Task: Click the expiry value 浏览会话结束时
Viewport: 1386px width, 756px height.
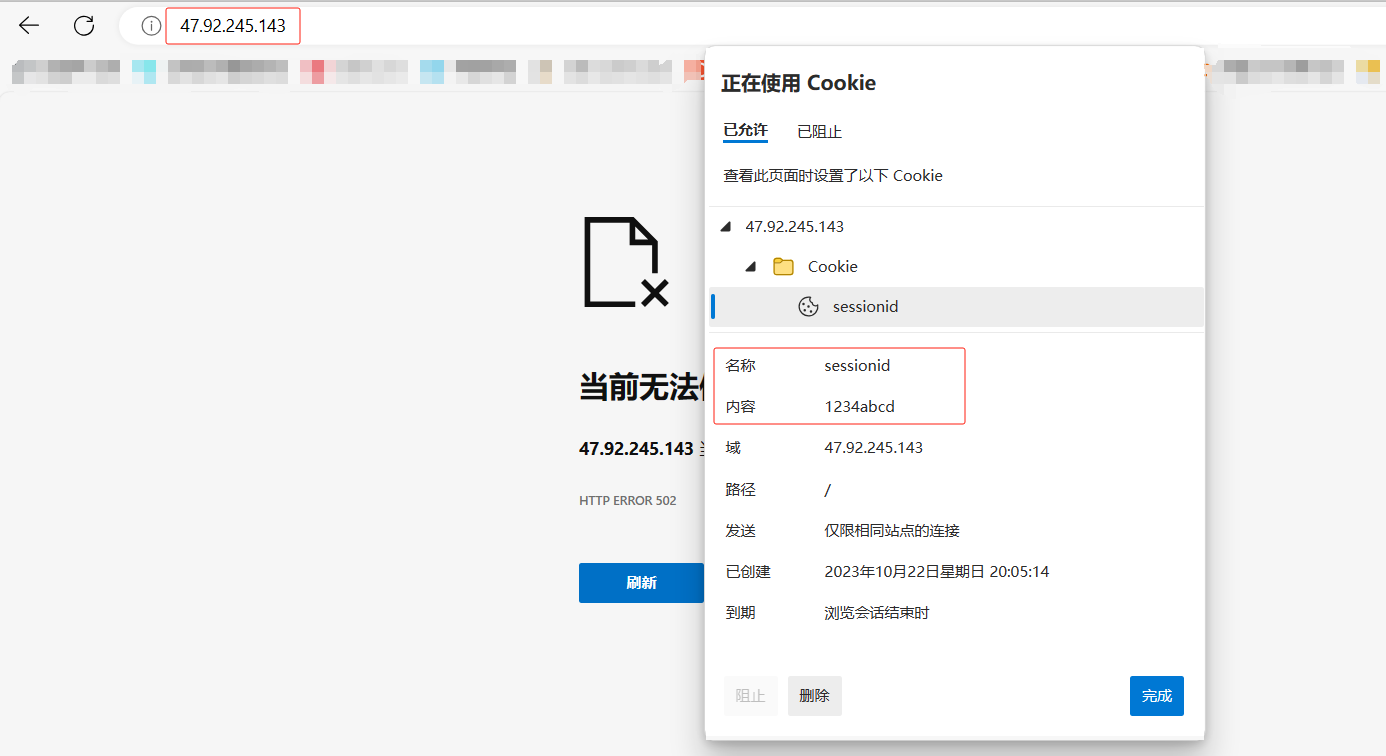Action: pos(877,612)
